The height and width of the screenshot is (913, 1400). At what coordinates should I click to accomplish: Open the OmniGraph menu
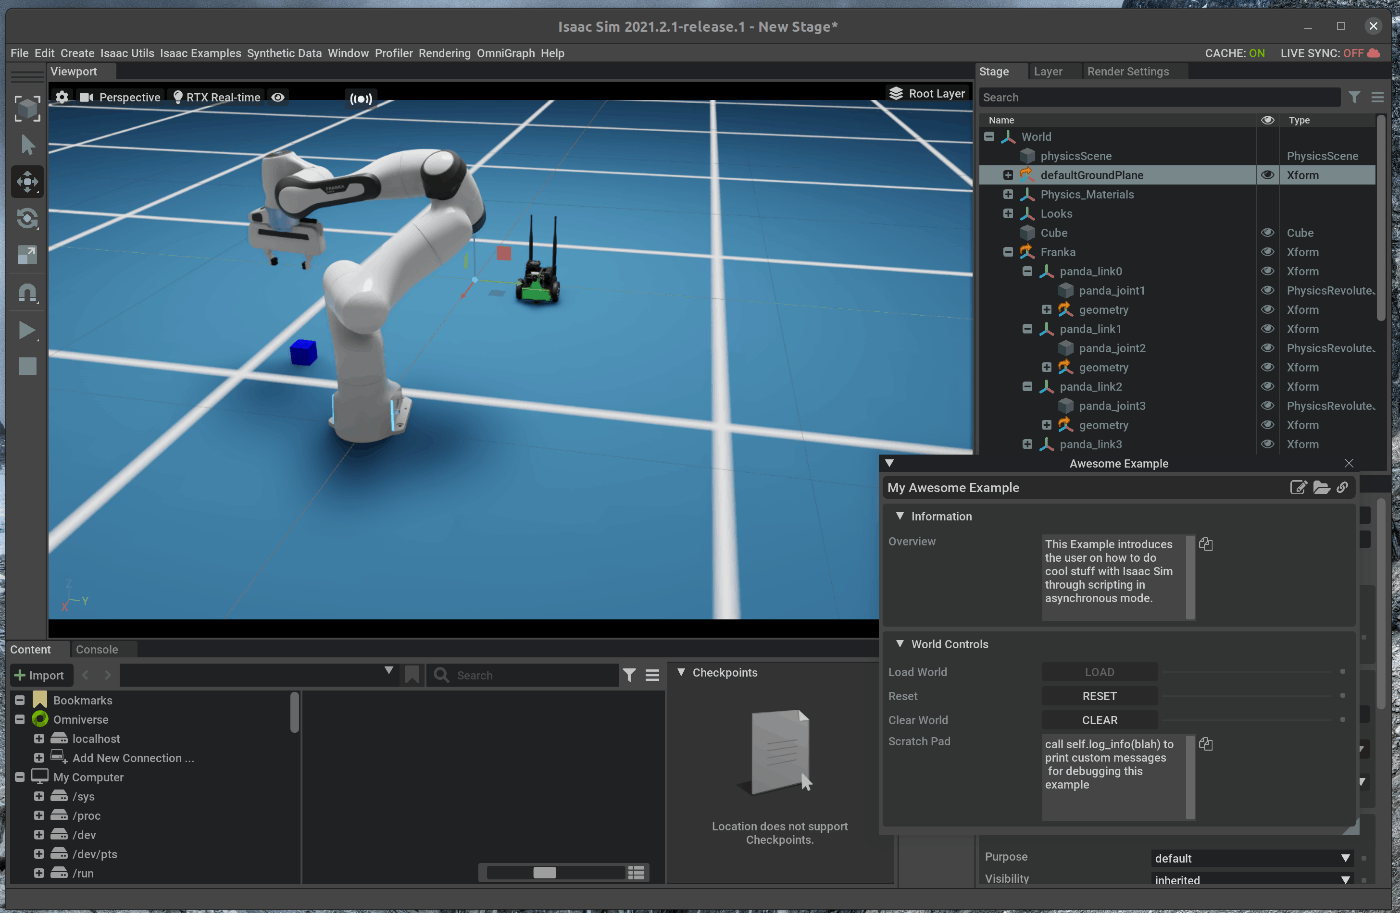click(x=506, y=53)
